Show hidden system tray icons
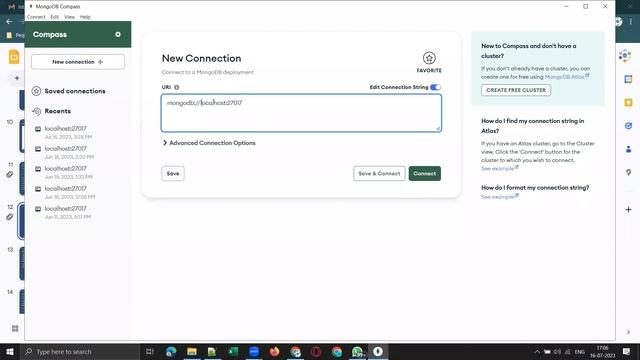This screenshot has height=360, width=640. tap(537, 352)
